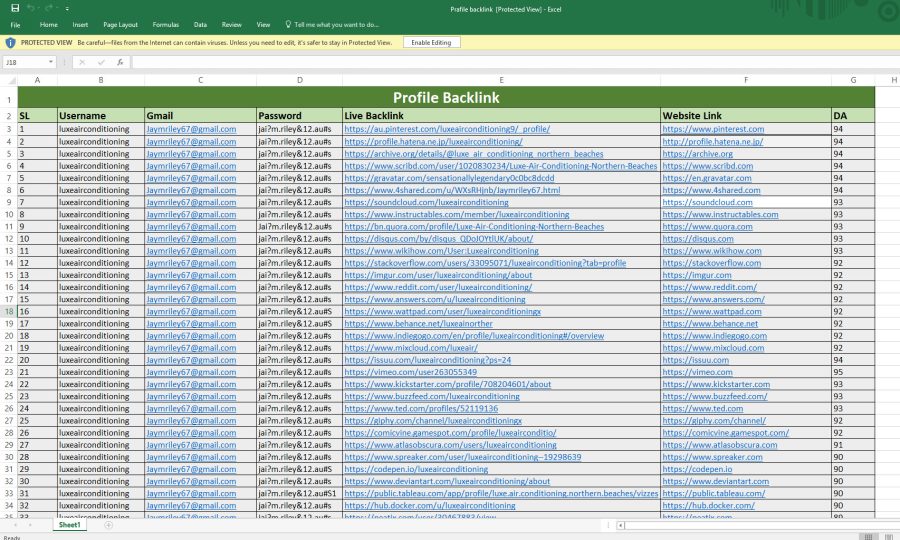Open the vimeo.com/user263055349 live backlink
The width and height of the screenshot is (900, 540).
point(410,372)
